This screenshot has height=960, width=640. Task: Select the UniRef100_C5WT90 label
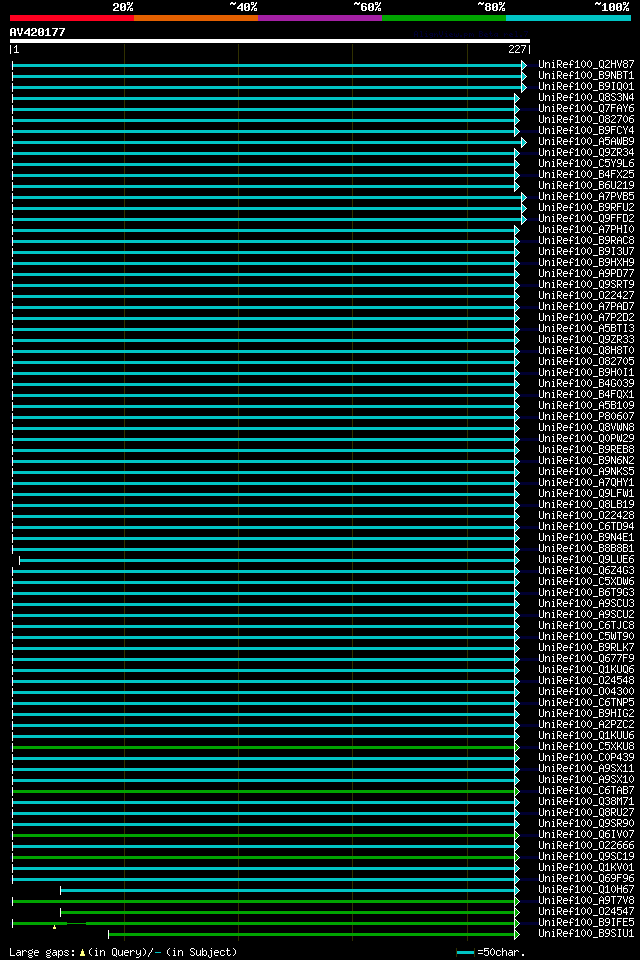click(586, 637)
